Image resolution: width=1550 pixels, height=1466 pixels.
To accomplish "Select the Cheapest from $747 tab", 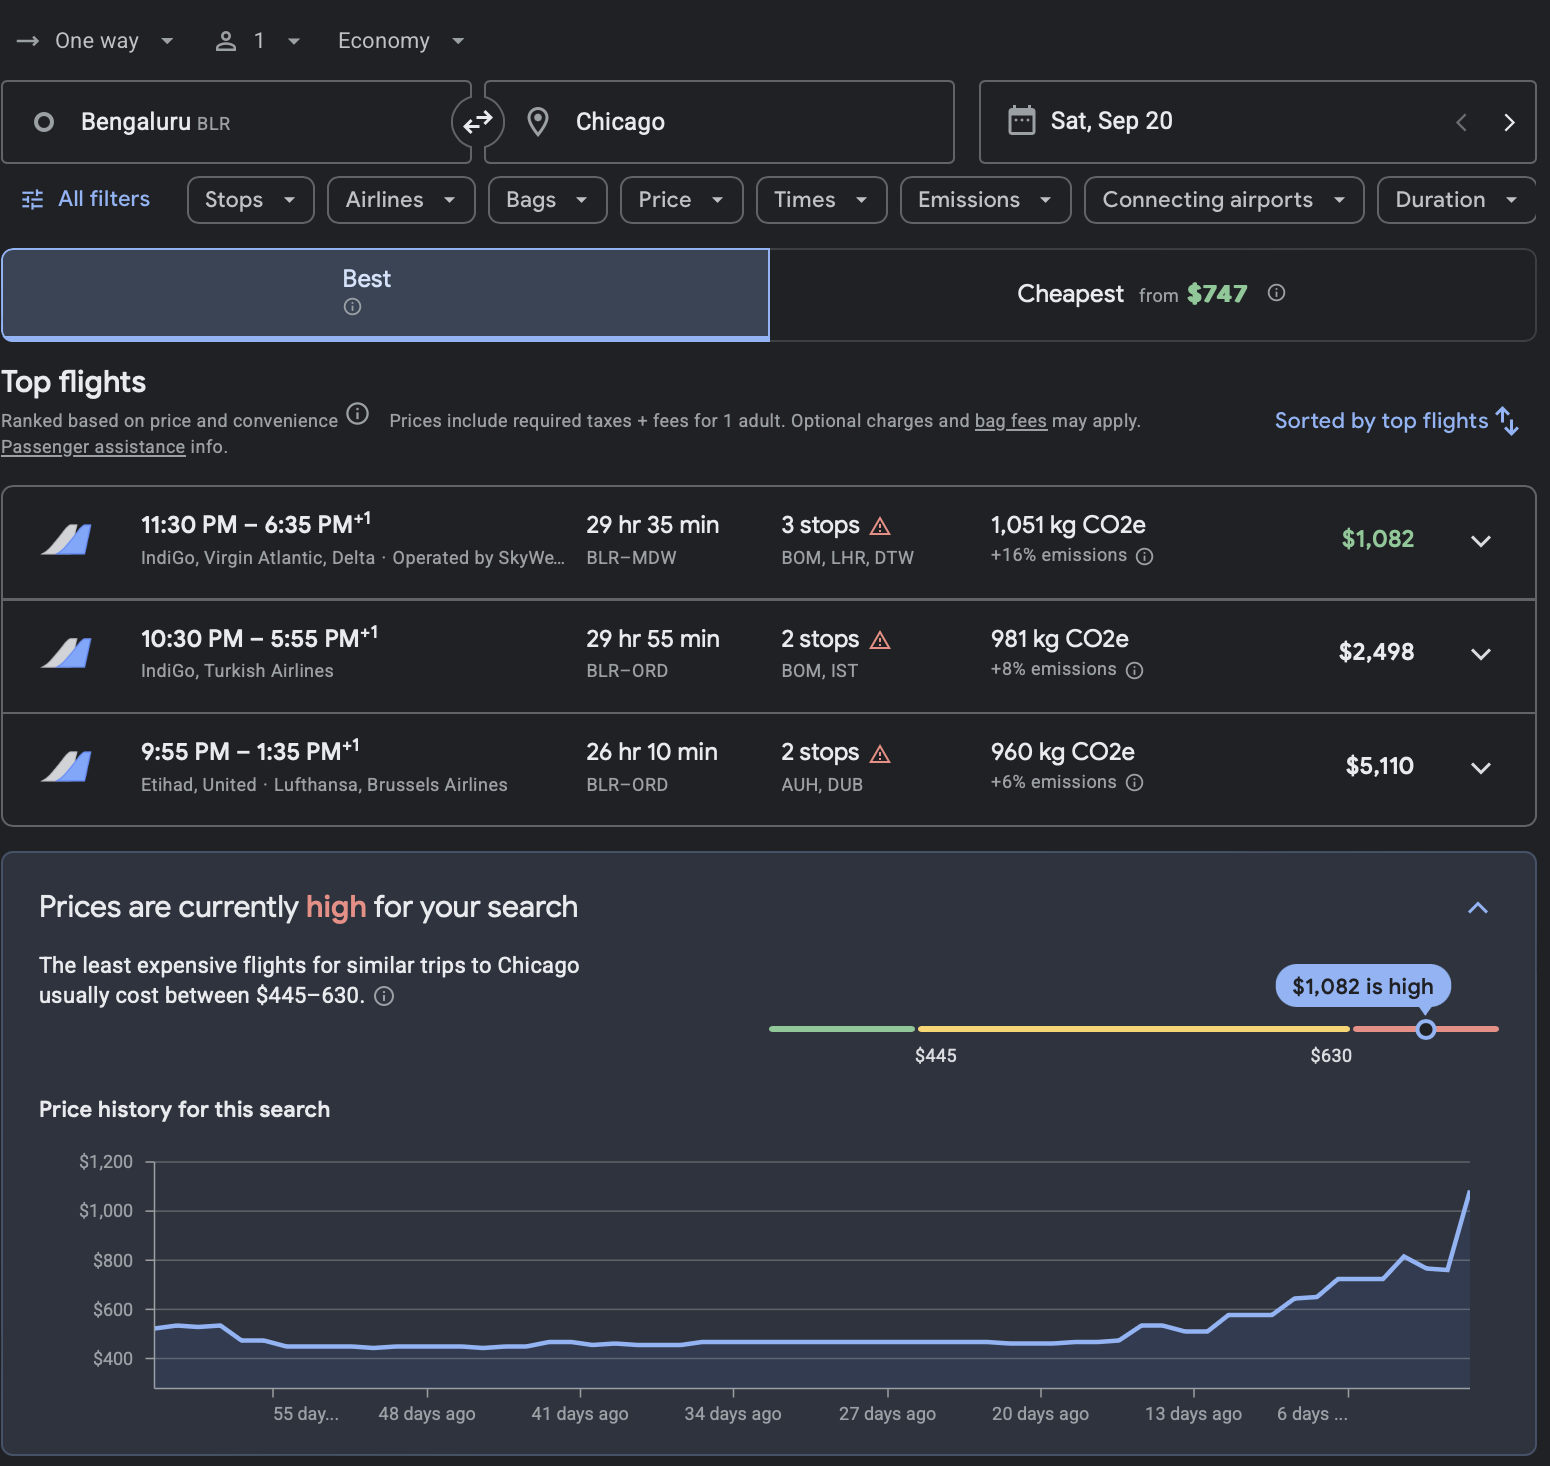I will [1152, 294].
